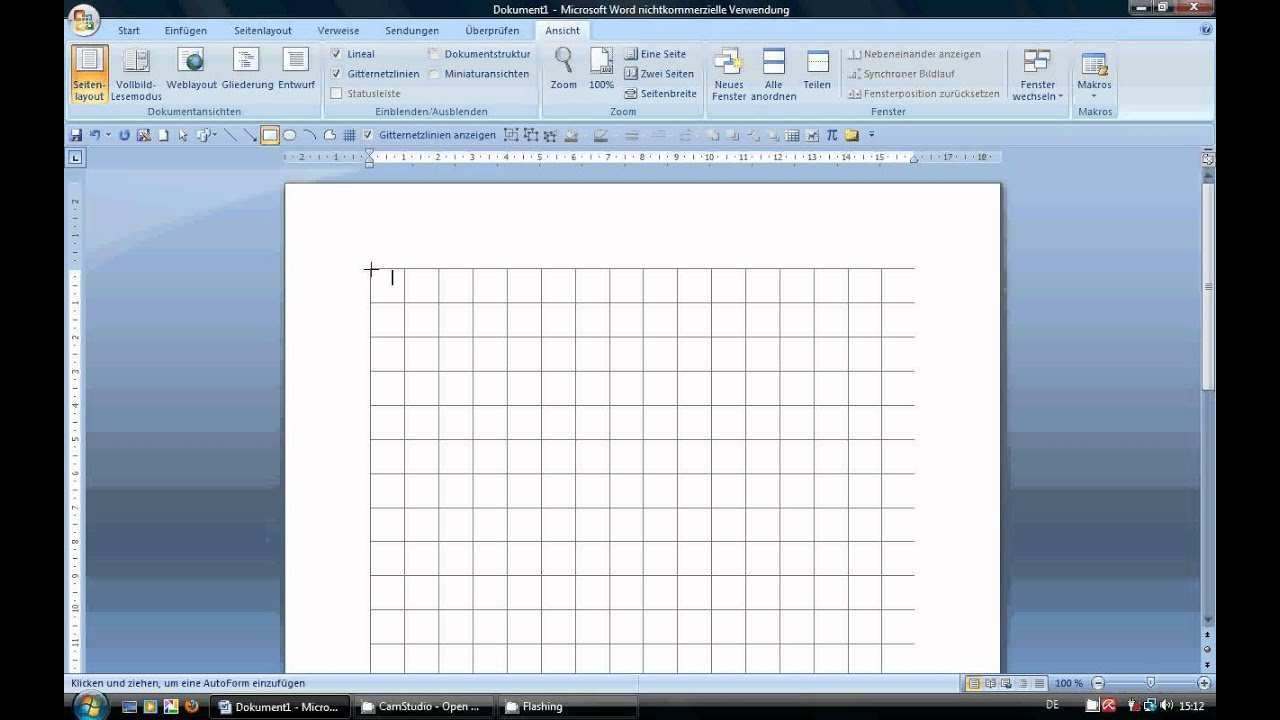Insert equation with the pi symbol icon
Image resolution: width=1280 pixels, height=720 pixels.
pos(832,135)
